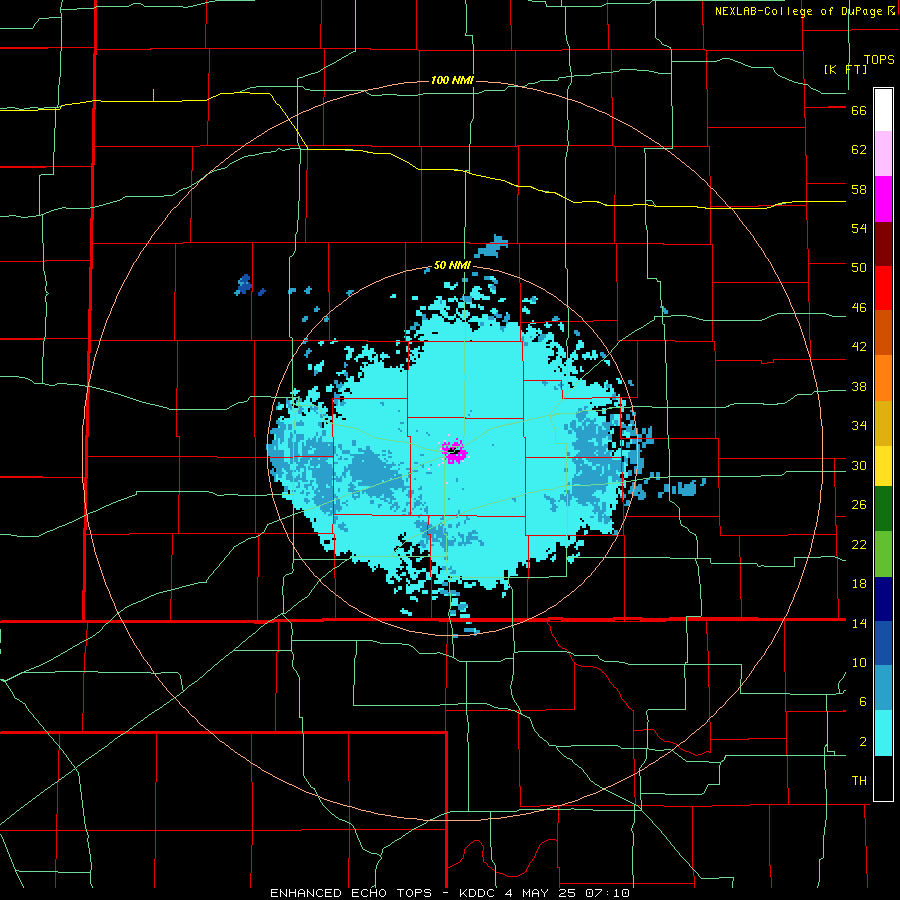Click the 66 legend value

point(859,111)
